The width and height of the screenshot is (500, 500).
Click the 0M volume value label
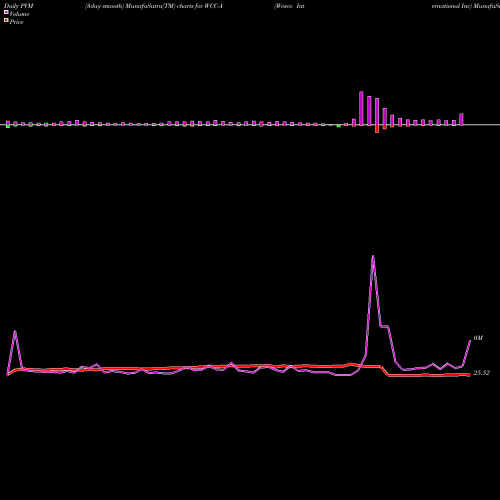(478, 338)
